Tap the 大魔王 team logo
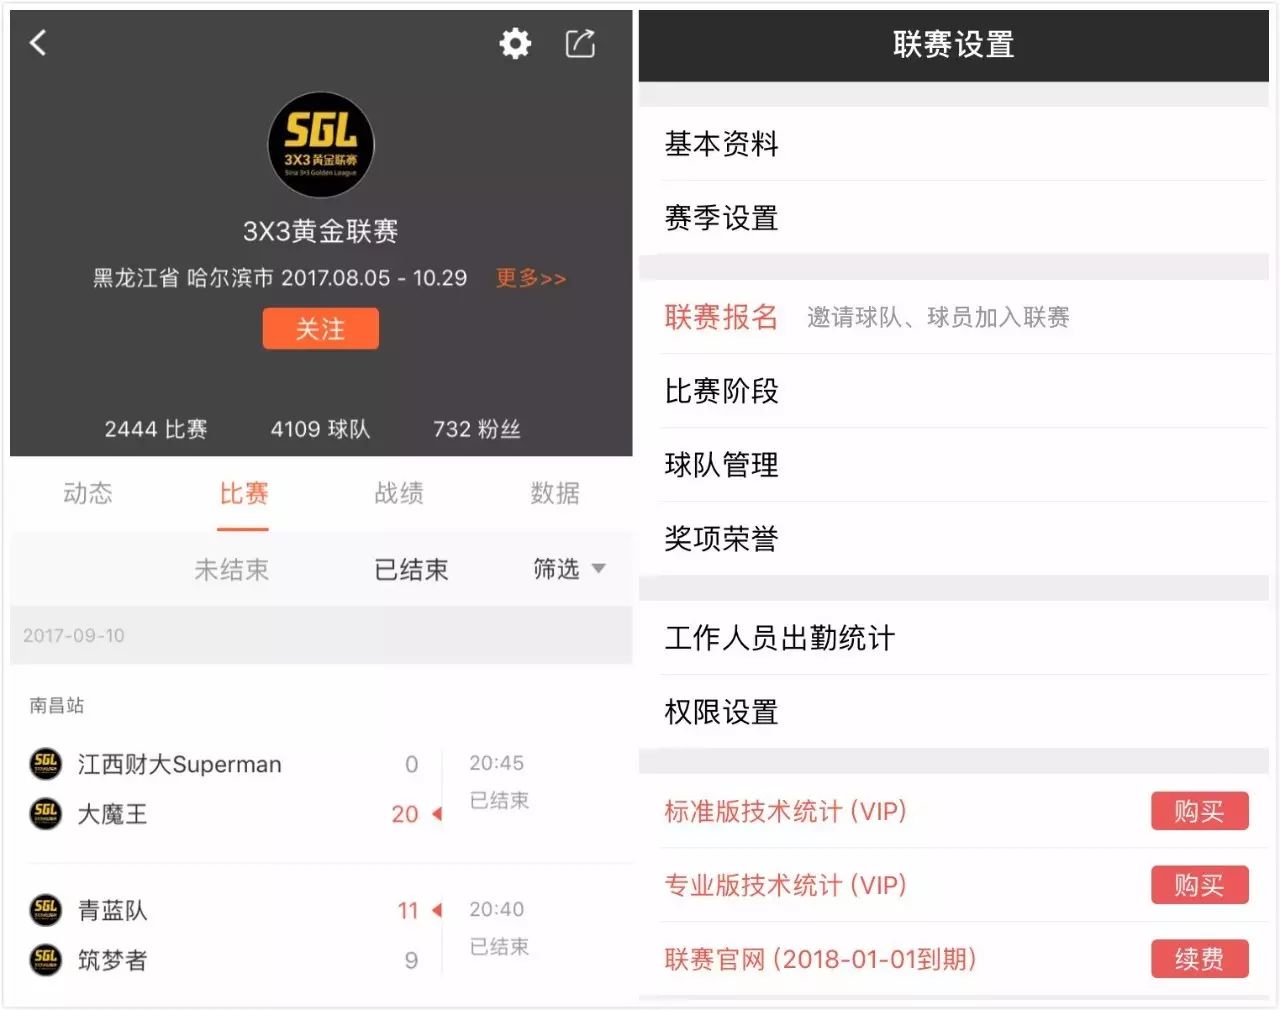This screenshot has width=1280, height=1010. coord(46,813)
